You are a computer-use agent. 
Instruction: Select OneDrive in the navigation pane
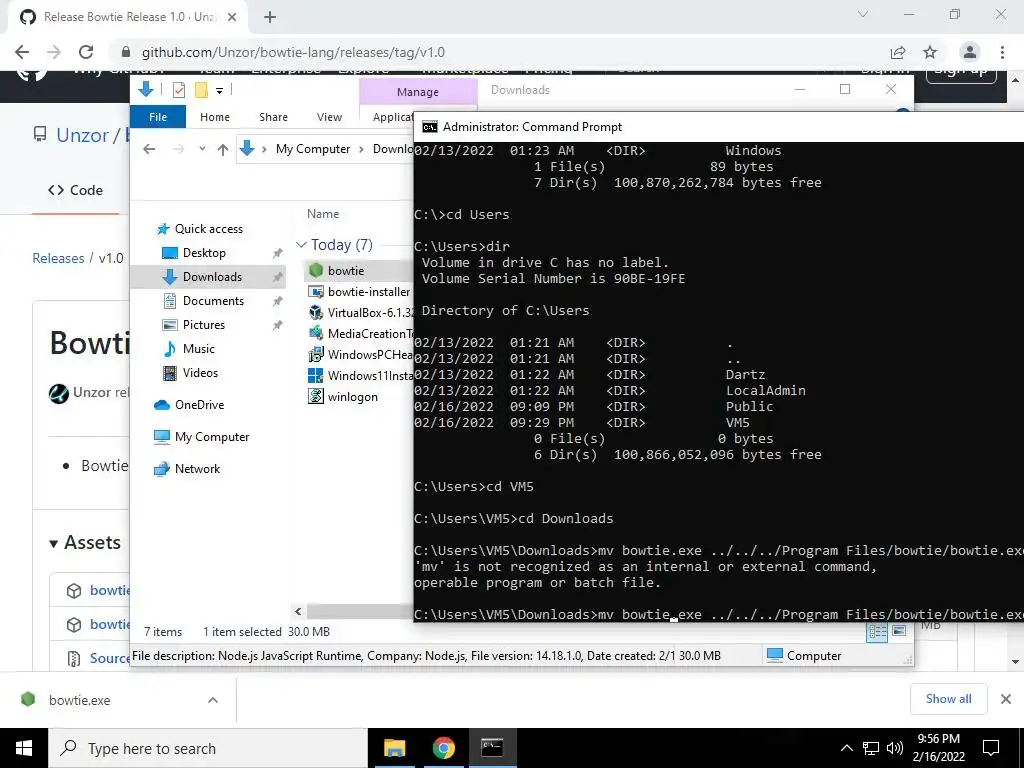199,405
